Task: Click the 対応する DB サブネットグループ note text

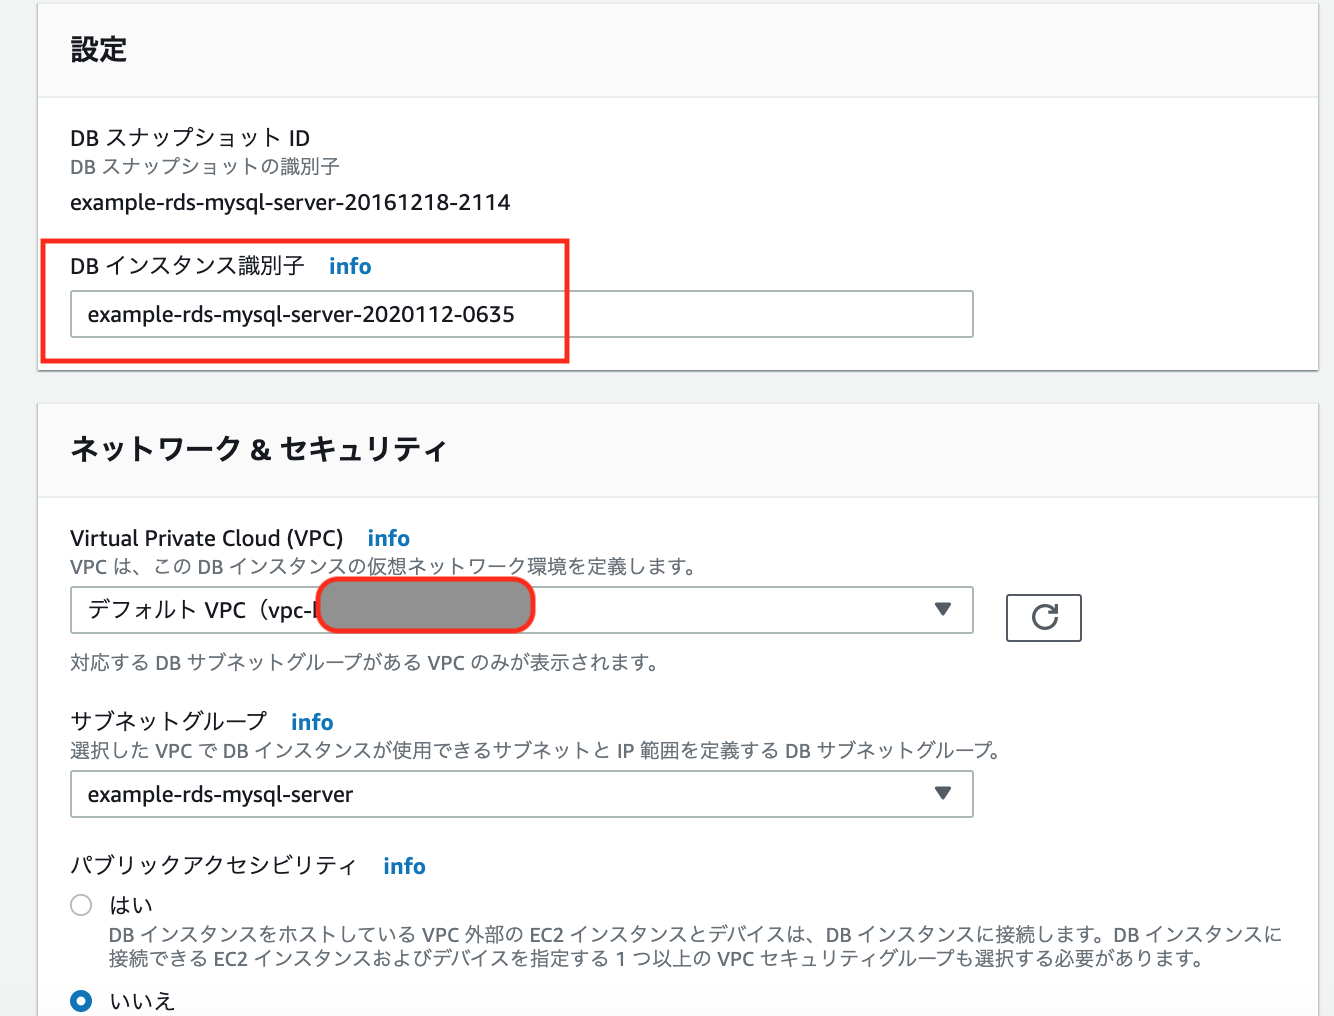Action: (365, 662)
